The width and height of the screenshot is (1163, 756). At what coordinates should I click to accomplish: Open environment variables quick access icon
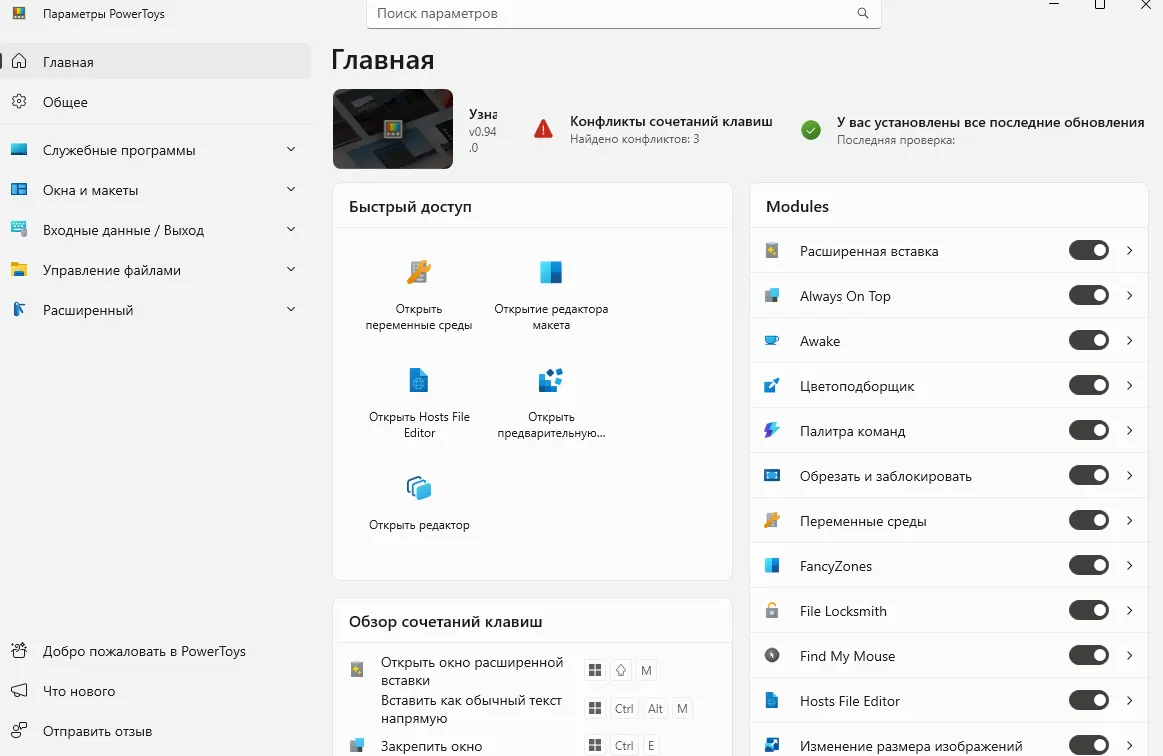418,272
